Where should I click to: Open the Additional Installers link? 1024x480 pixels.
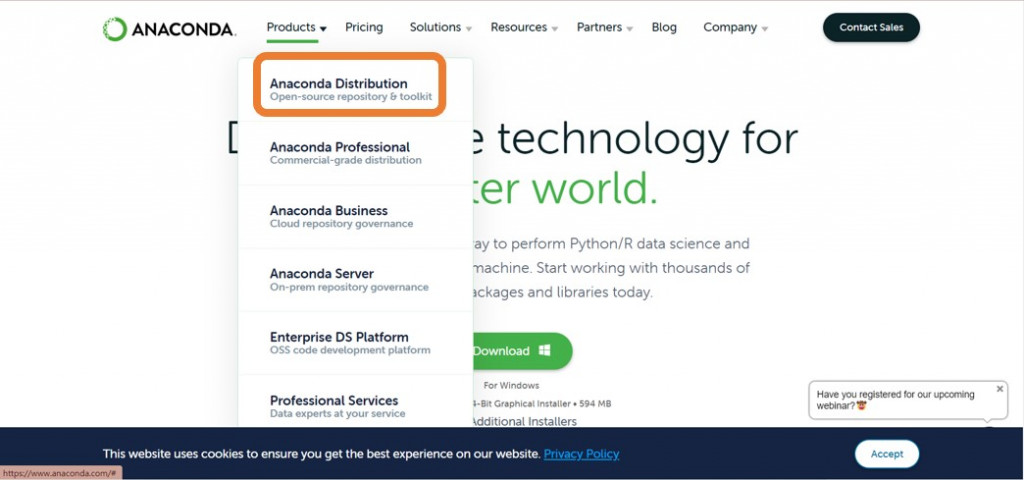pyautogui.click(x=524, y=421)
